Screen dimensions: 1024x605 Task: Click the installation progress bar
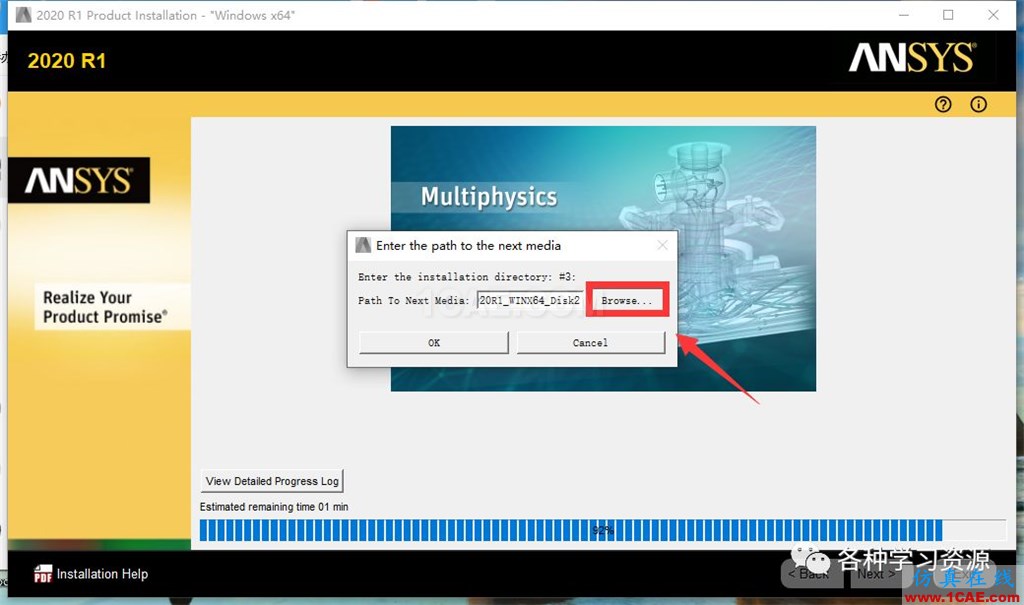point(603,530)
